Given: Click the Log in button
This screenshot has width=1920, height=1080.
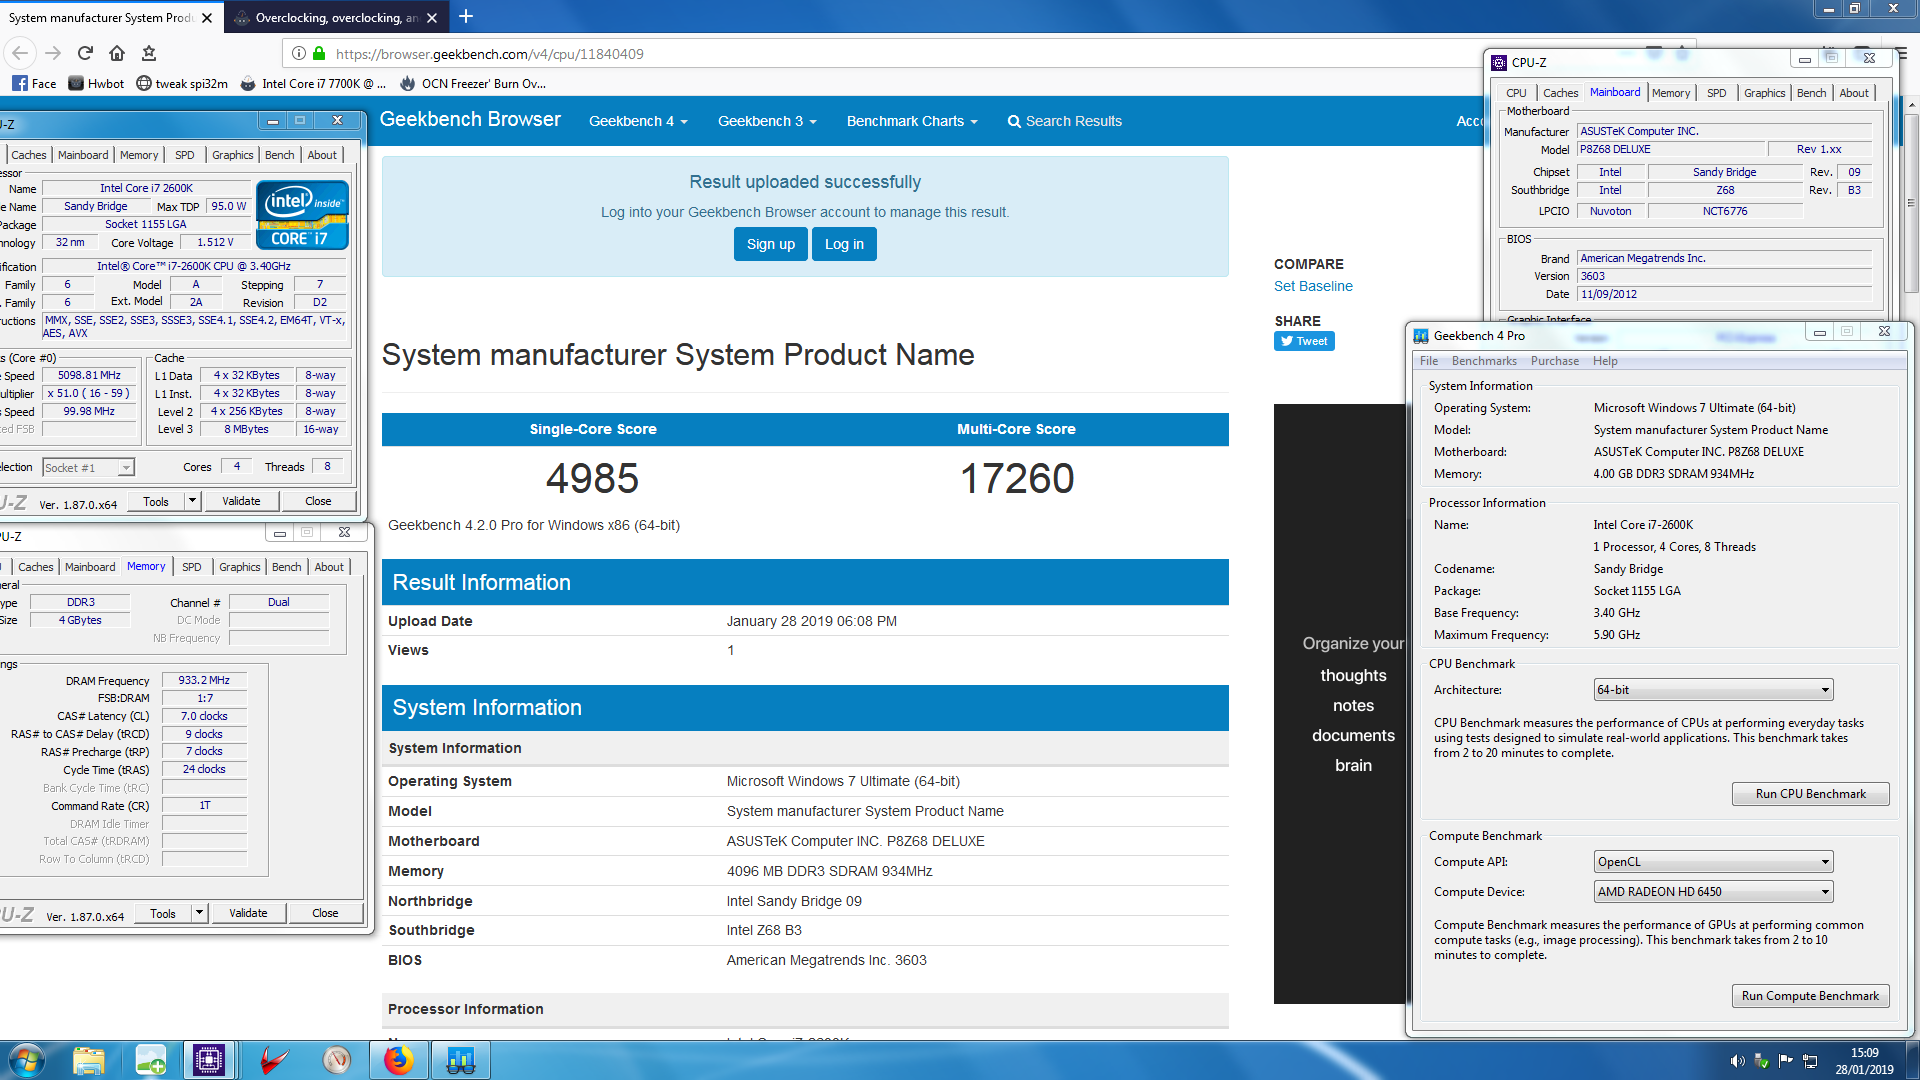Looking at the screenshot, I should (844, 244).
